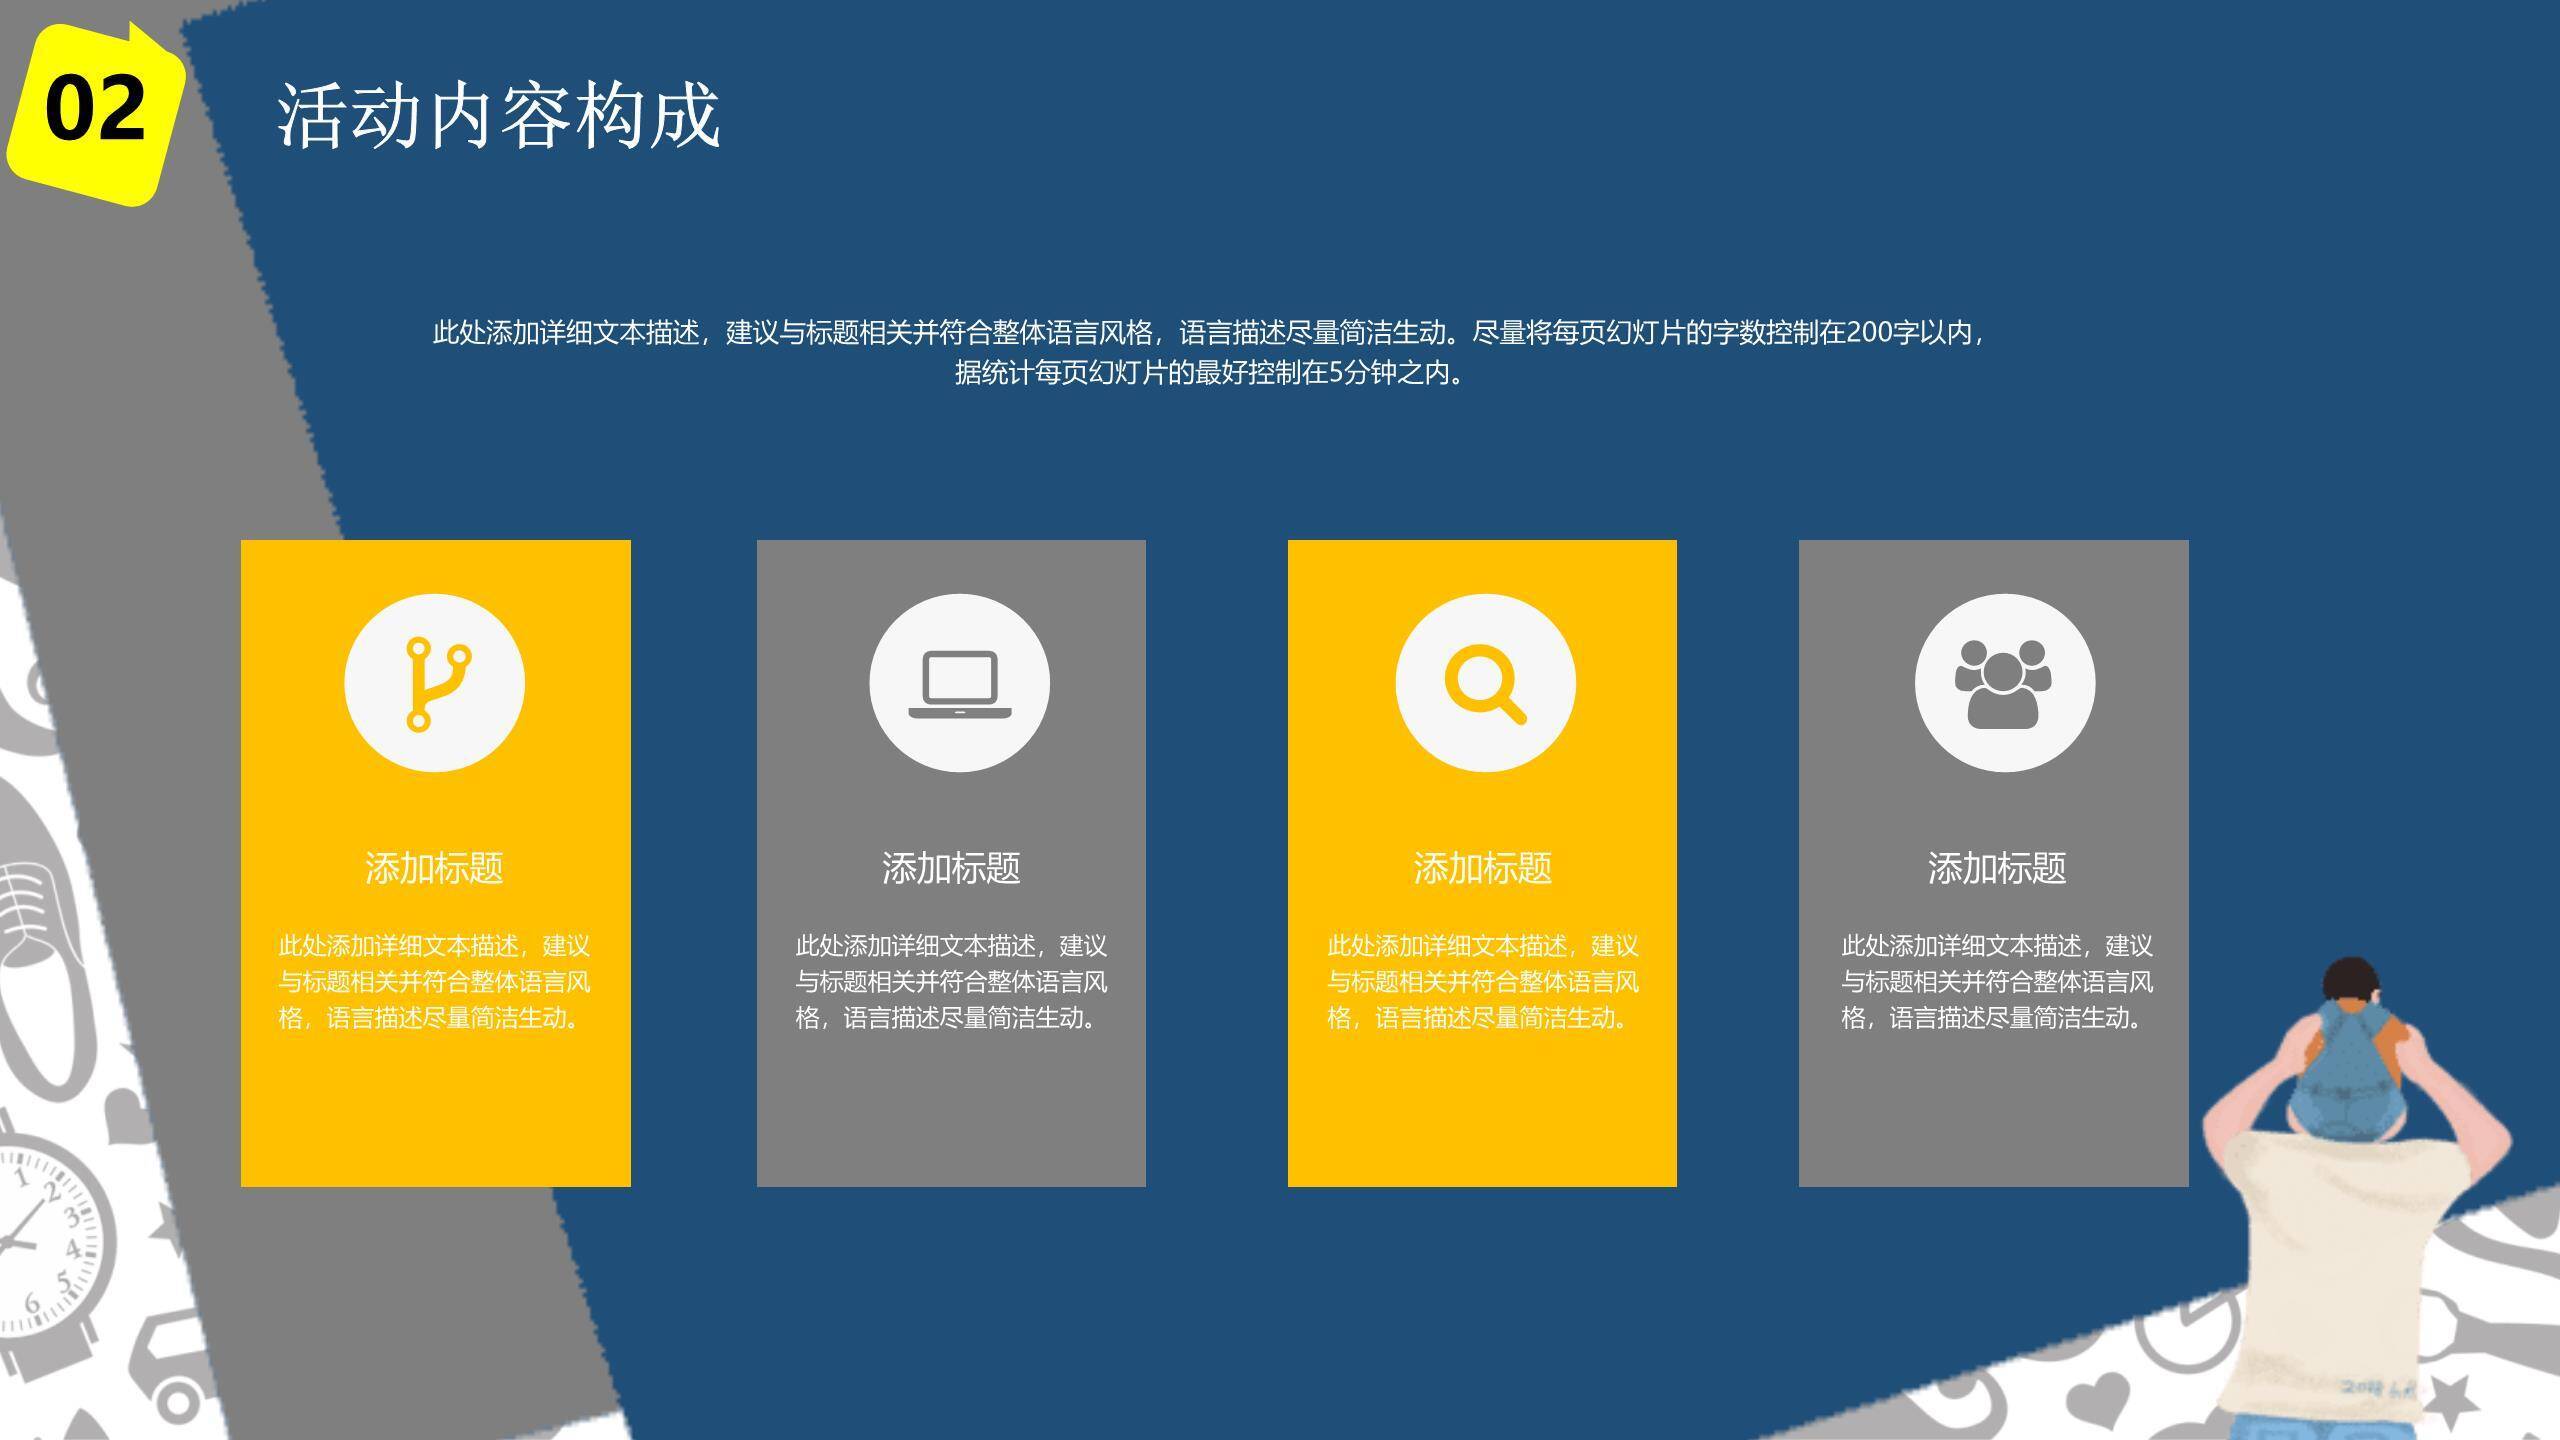Click the magnifying glass search icon
The height and width of the screenshot is (1440, 2560).
click(x=1485, y=684)
